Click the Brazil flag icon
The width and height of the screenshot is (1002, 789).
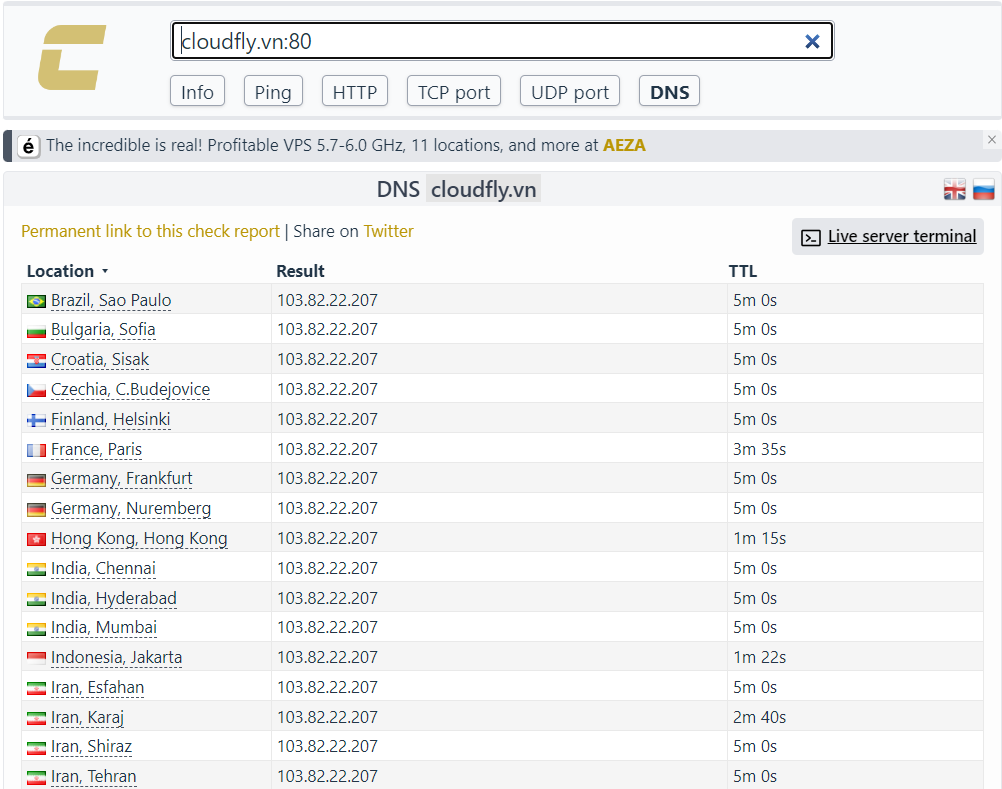[36, 301]
